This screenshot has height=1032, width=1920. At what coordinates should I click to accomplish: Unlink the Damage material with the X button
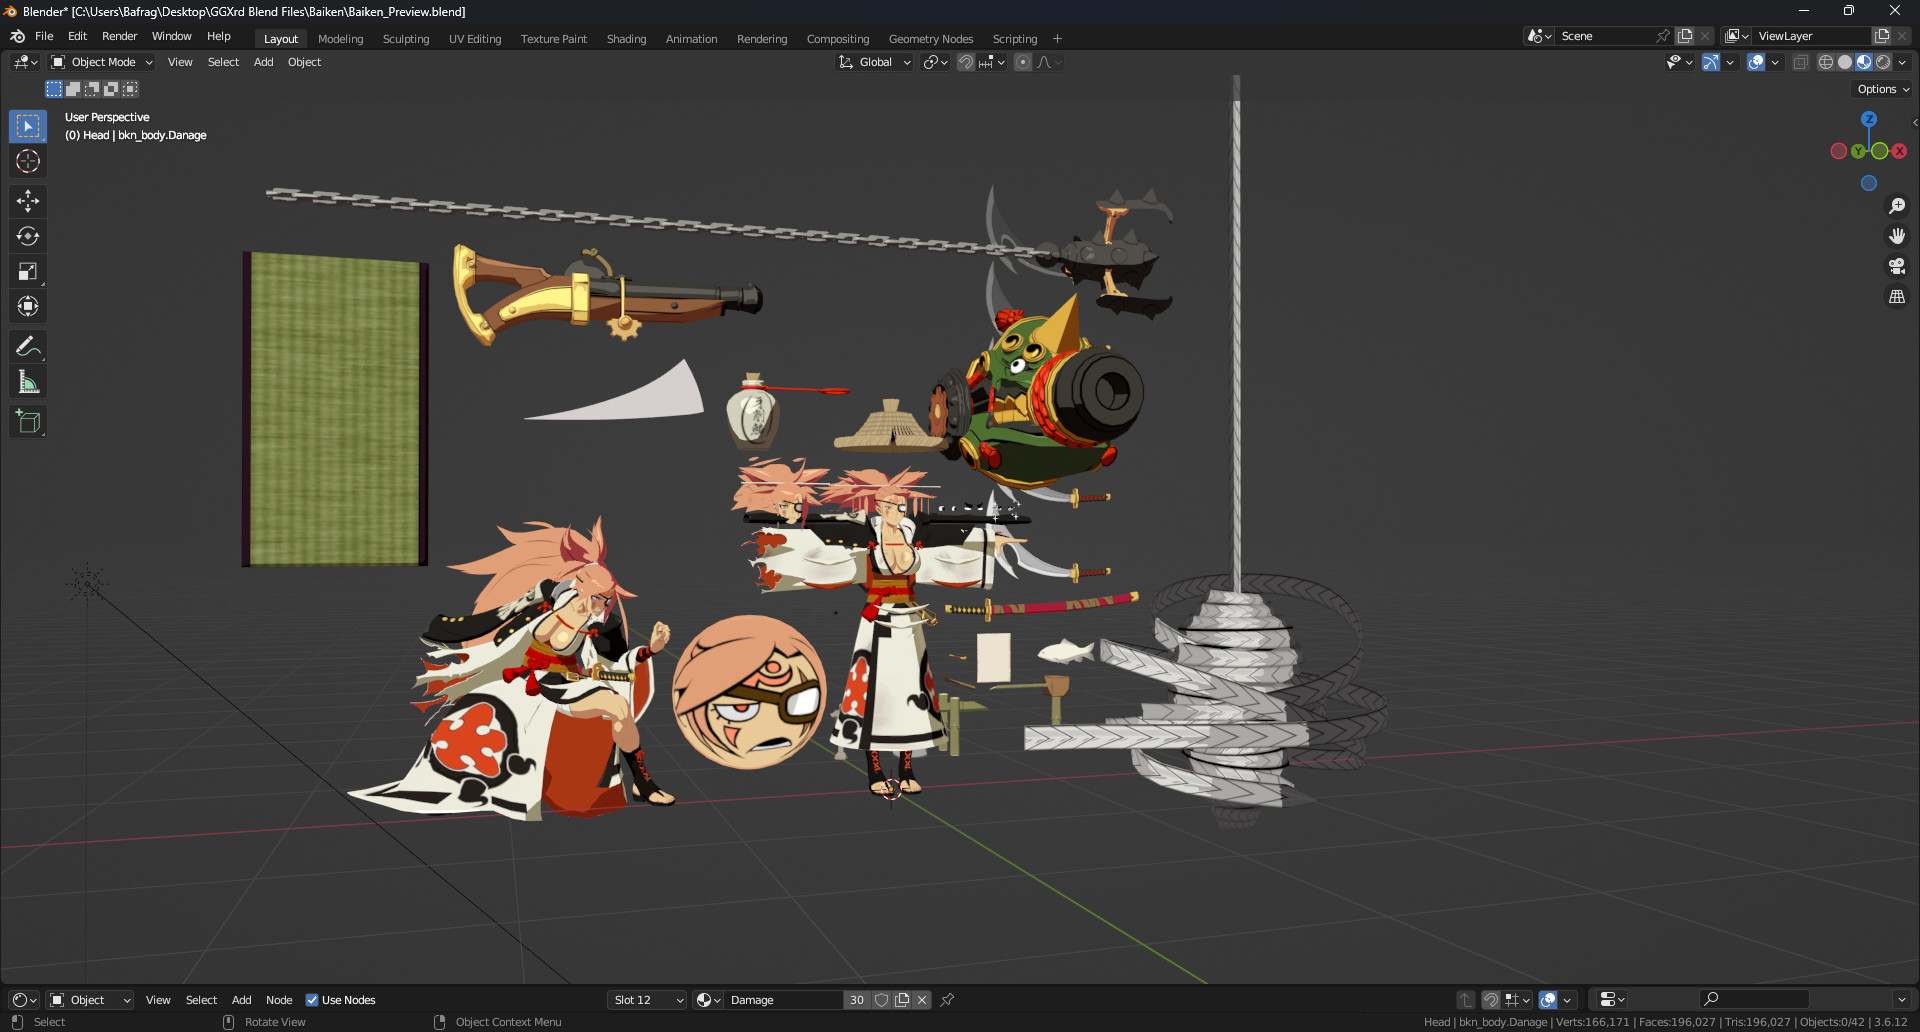(x=921, y=1000)
